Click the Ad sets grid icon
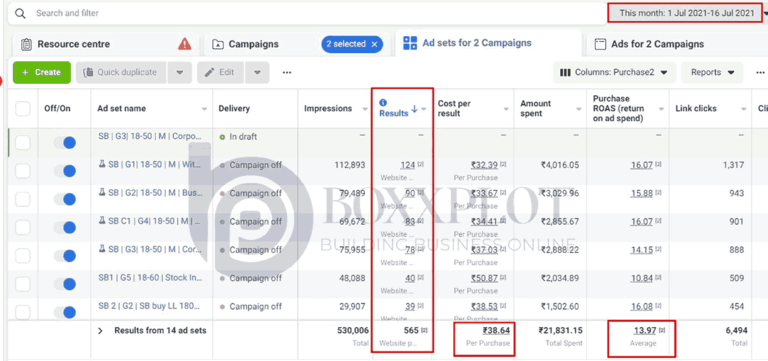 [x=409, y=43]
